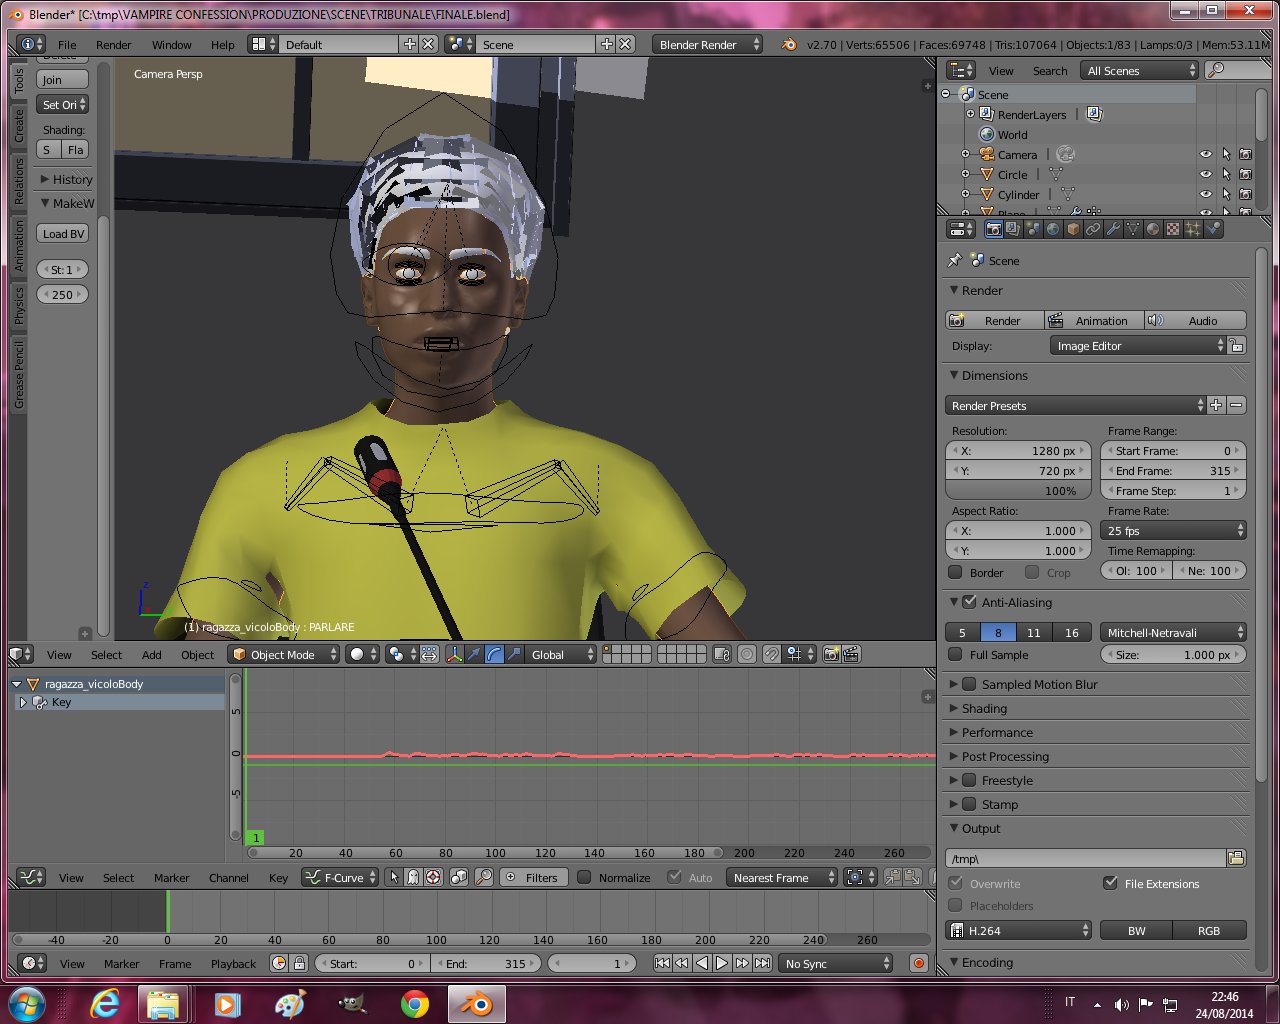Toggle the File Extensions checkbox

[1110, 883]
